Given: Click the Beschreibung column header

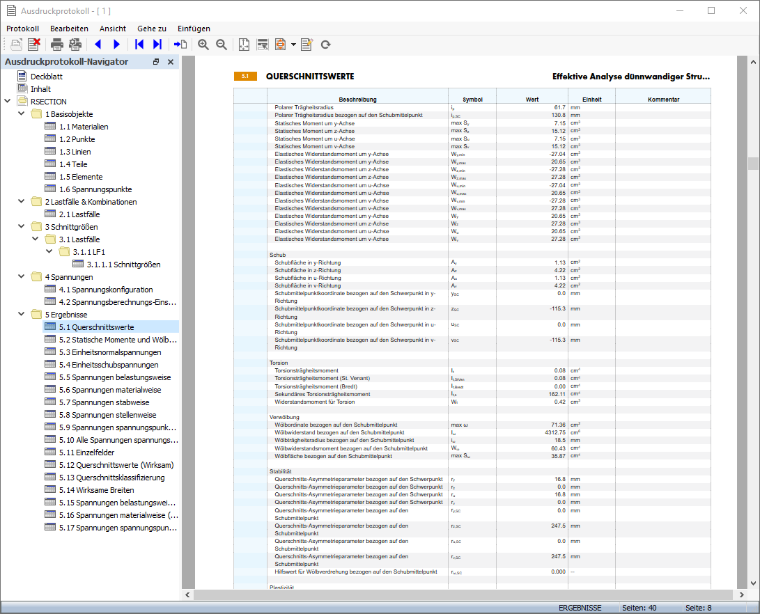Looking at the screenshot, I should click(x=358, y=99).
